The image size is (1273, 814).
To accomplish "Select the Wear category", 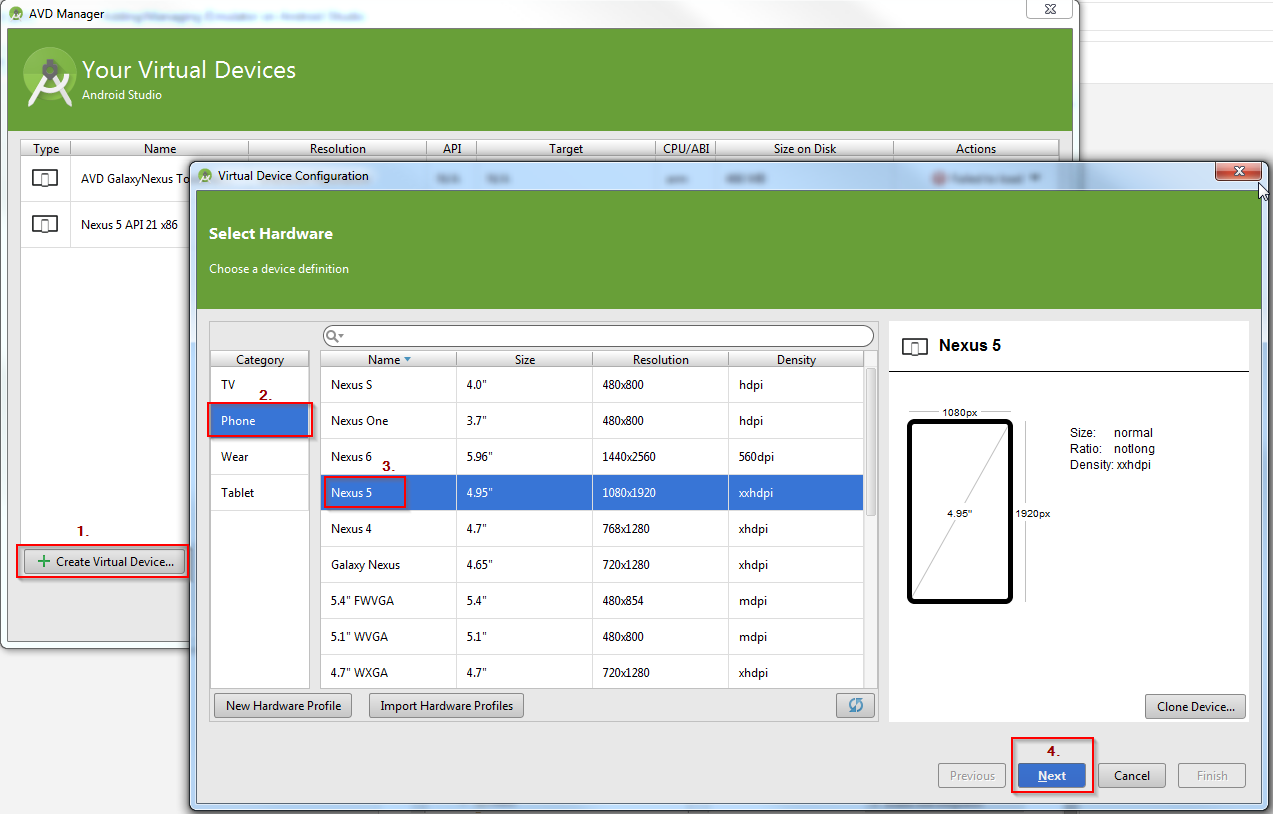I will (x=260, y=457).
